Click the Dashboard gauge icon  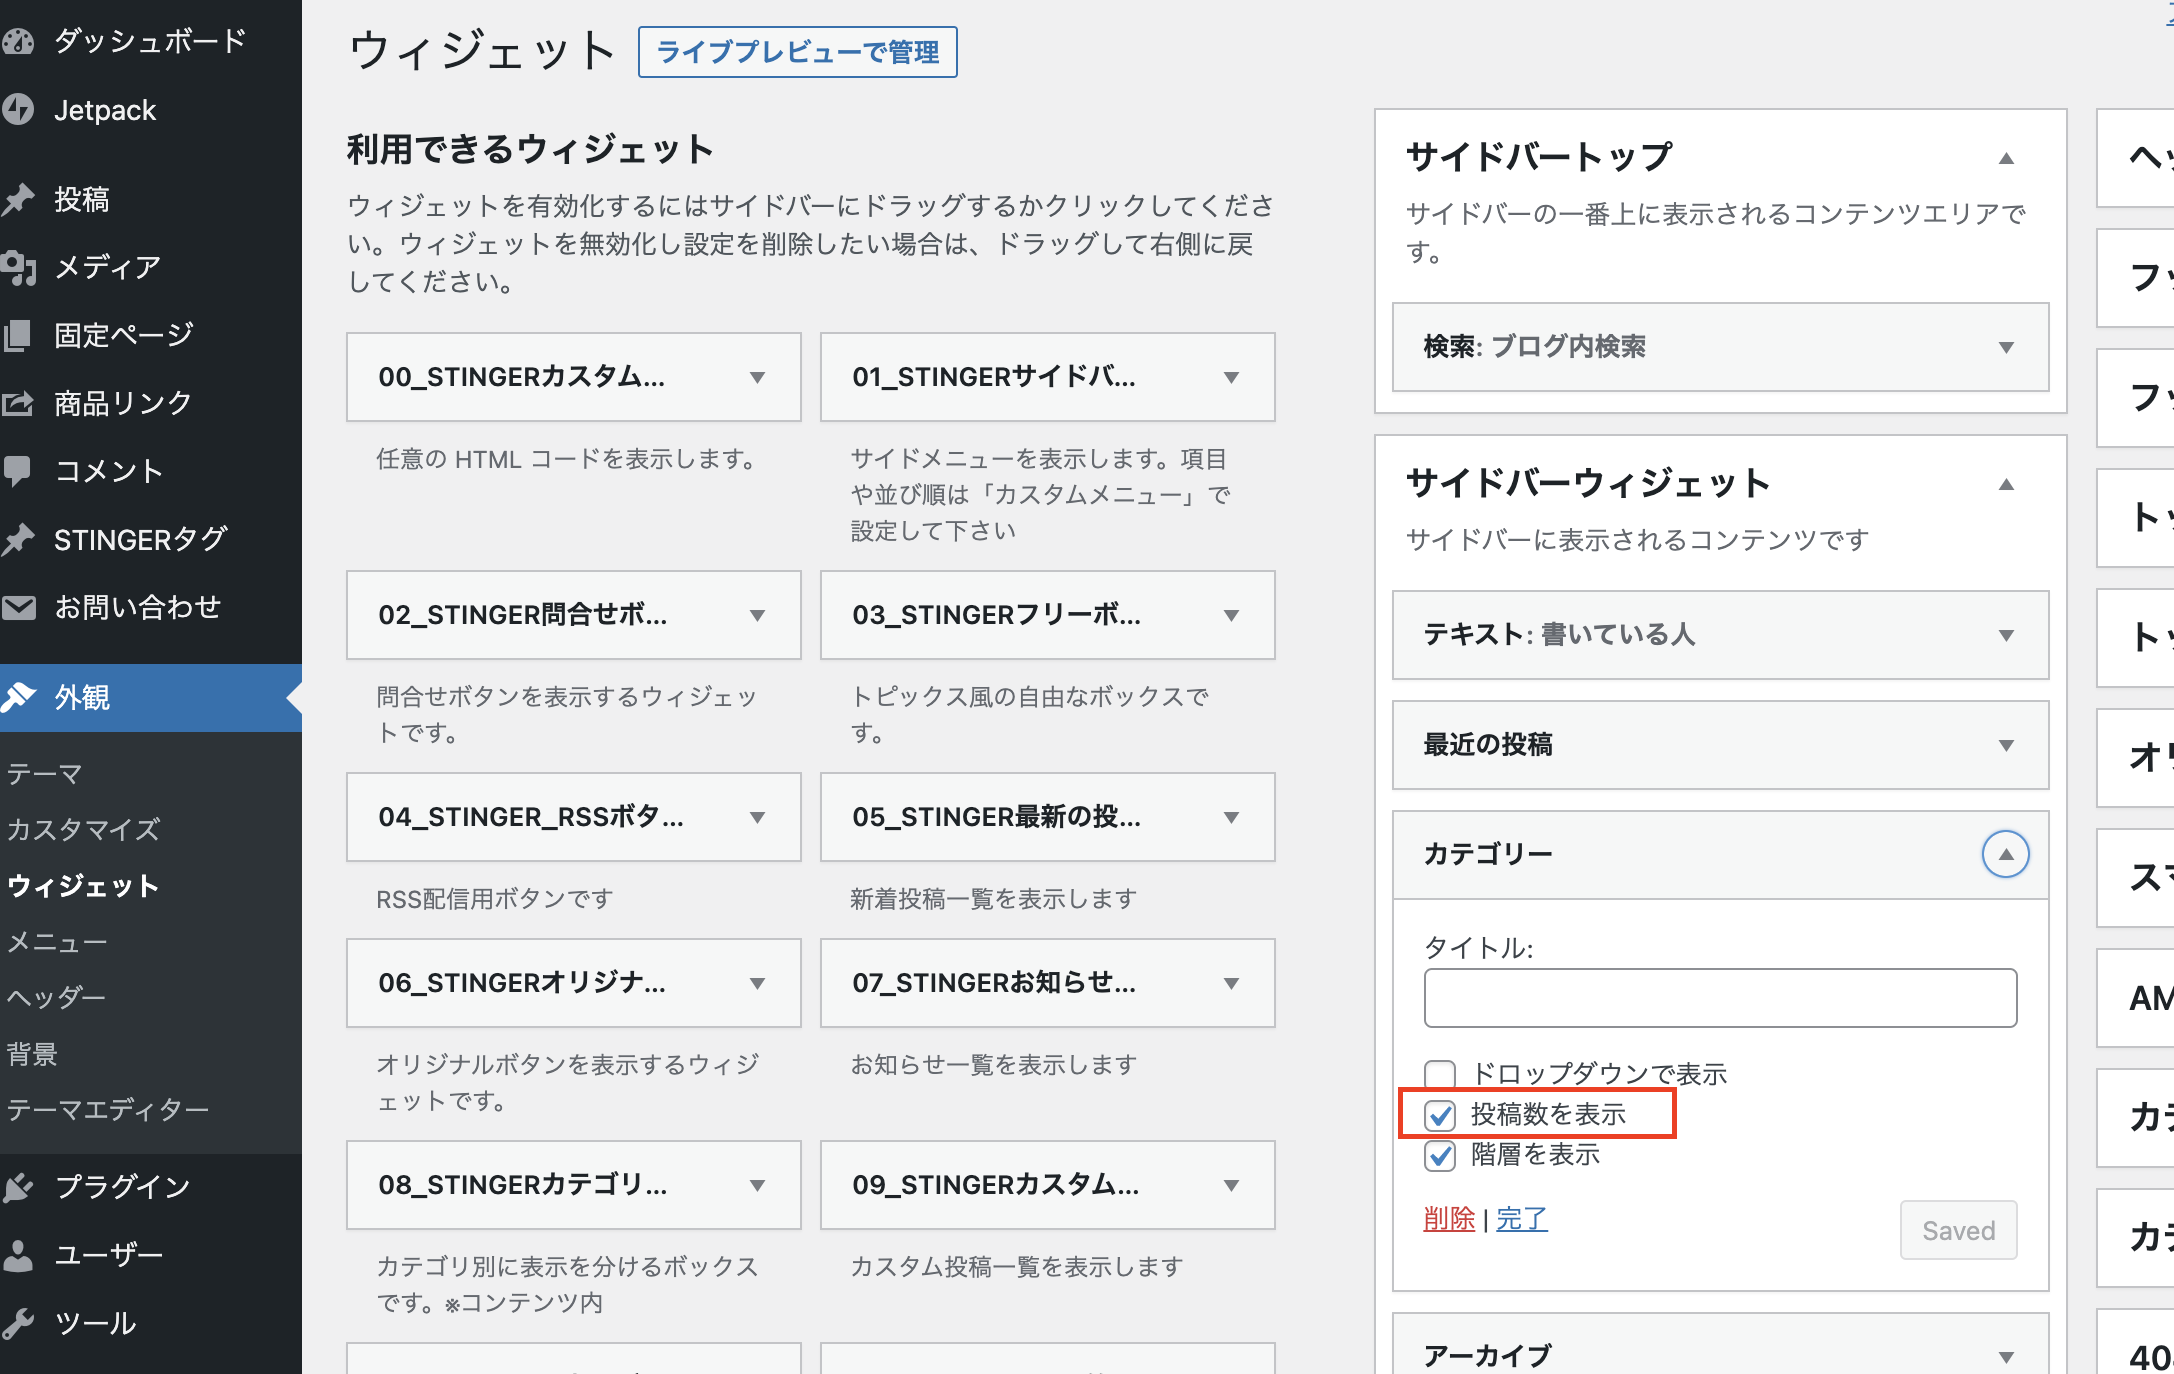pyautogui.click(x=18, y=41)
